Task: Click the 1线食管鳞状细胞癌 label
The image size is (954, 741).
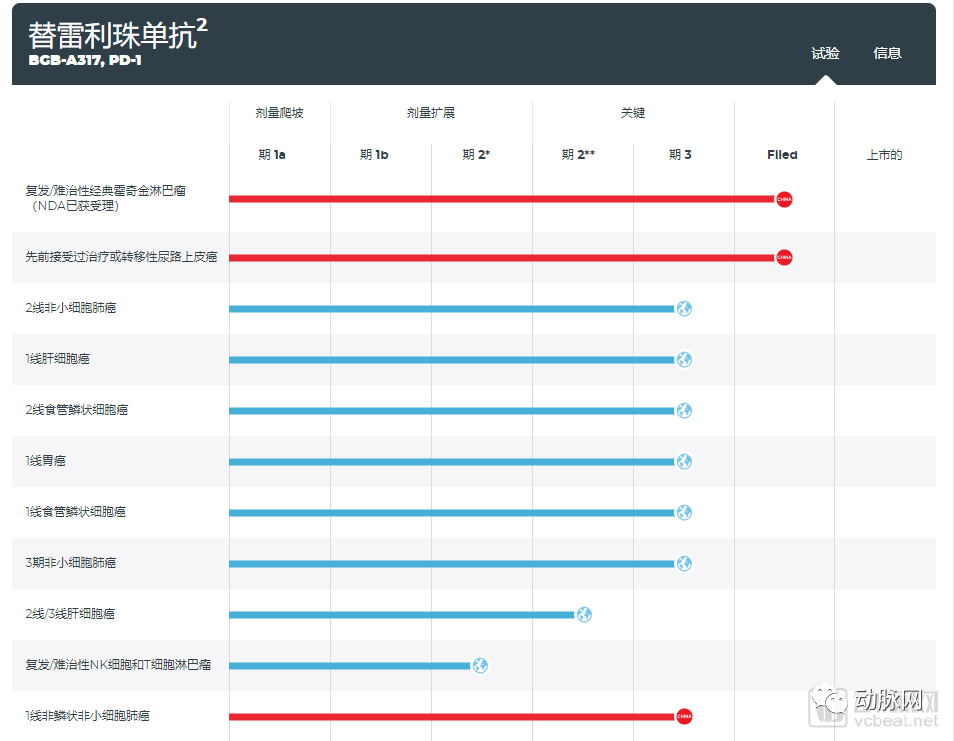Action: tap(75, 512)
